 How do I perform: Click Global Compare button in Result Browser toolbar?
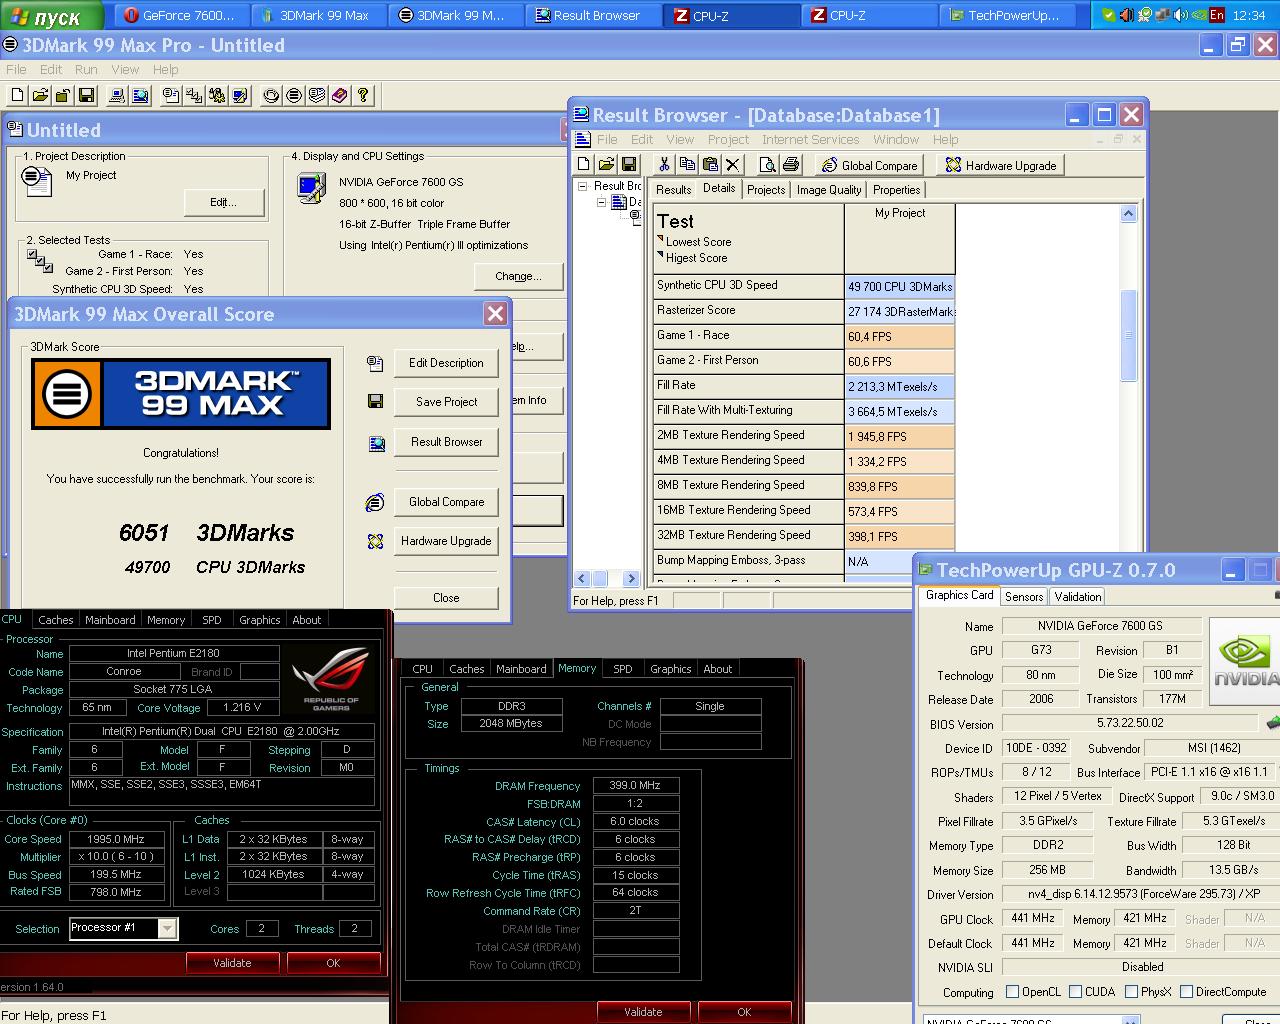(x=869, y=165)
